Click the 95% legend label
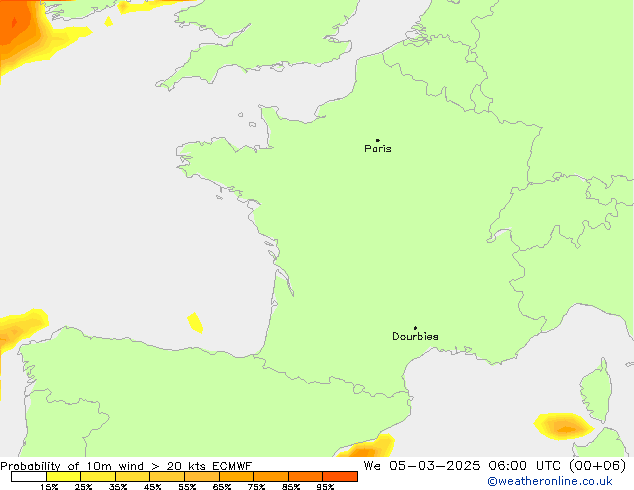The image size is (634, 490). coord(325,486)
